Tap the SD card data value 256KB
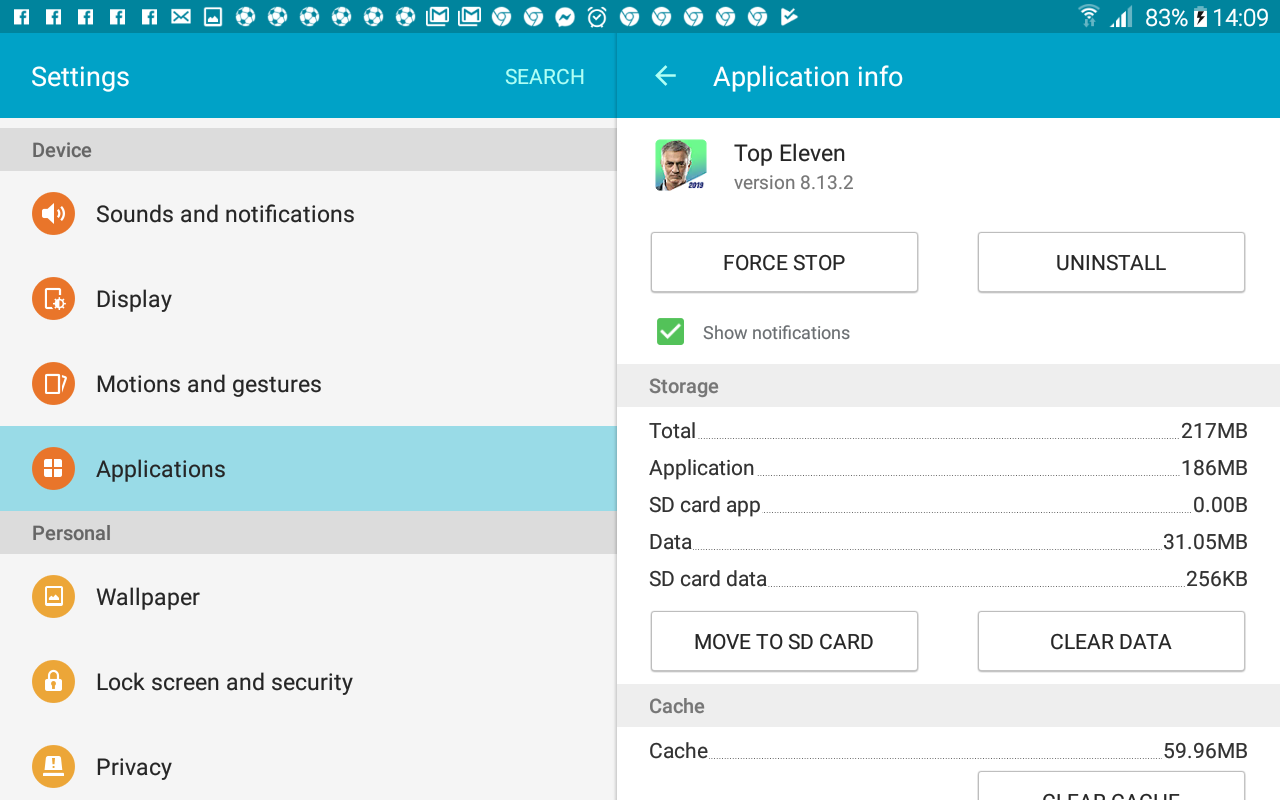This screenshot has width=1280, height=800. pyautogui.click(x=1217, y=579)
